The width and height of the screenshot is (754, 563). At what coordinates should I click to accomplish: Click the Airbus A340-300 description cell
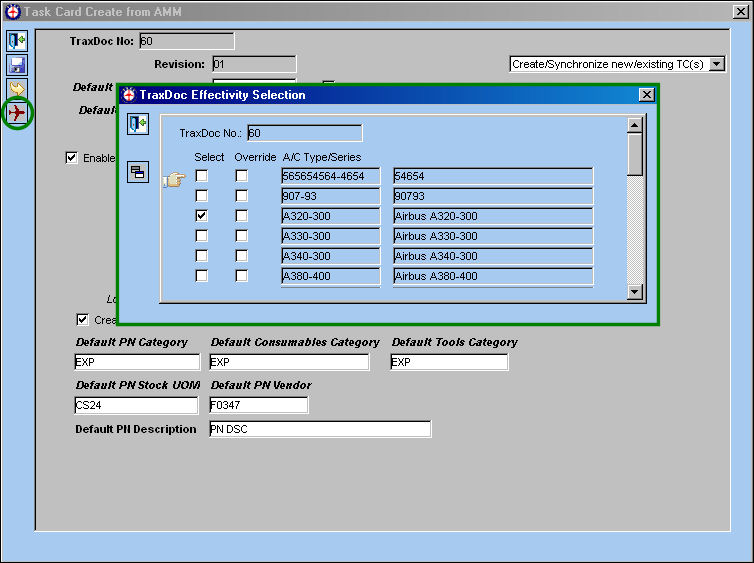coord(493,256)
